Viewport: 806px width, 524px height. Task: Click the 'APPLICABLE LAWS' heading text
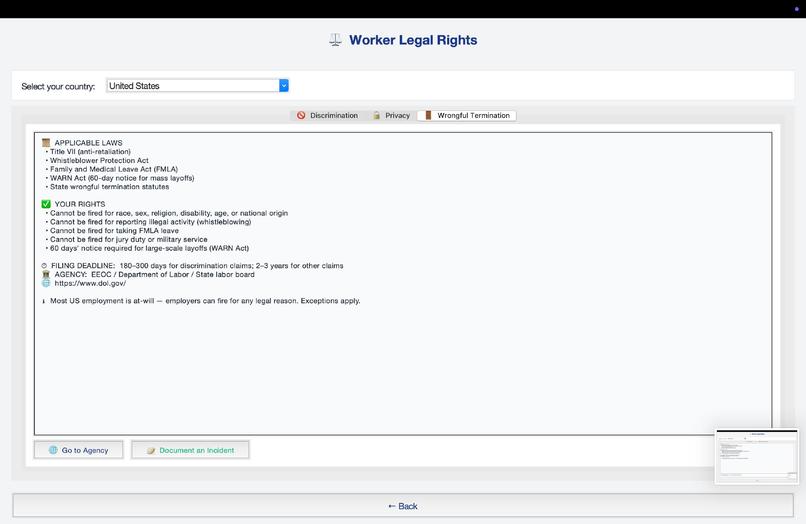tap(88, 143)
